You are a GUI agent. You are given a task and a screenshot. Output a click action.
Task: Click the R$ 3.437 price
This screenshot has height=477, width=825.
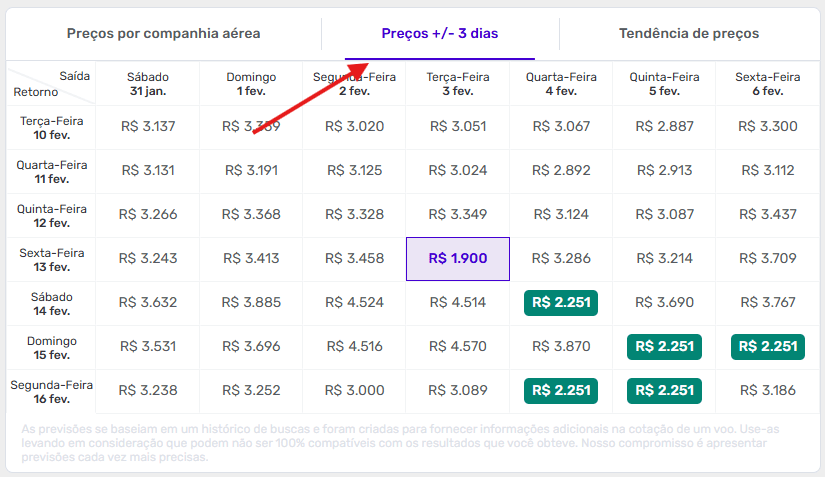pos(767,214)
